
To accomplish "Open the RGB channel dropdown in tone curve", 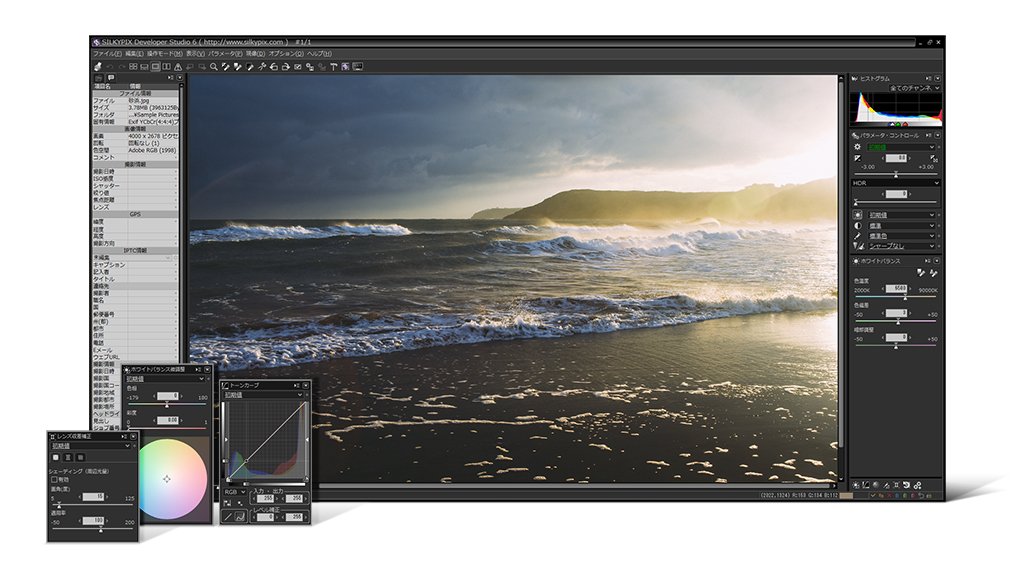I will point(235,492).
